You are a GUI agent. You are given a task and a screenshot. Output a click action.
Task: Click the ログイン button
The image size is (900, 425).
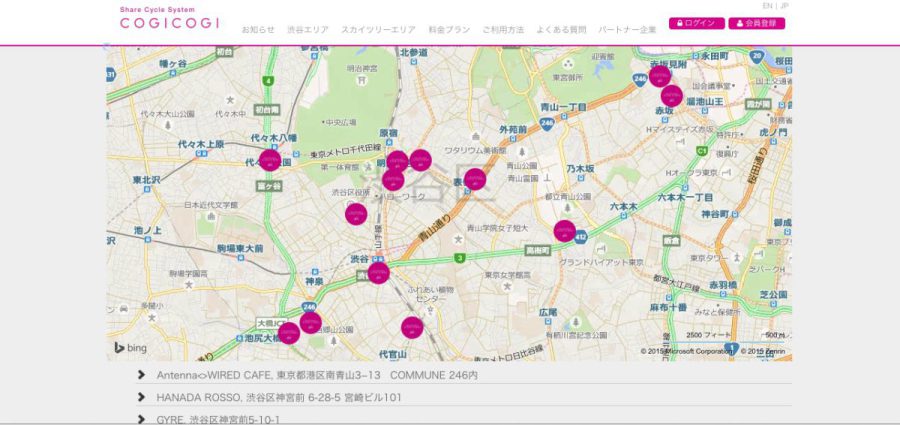(x=697, y=24)
